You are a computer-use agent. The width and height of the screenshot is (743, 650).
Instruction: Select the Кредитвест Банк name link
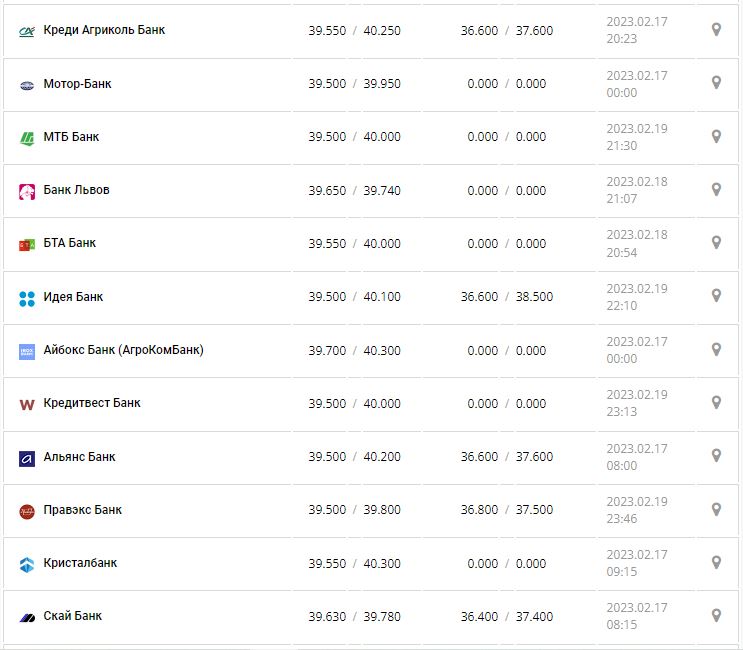[92, 403]
